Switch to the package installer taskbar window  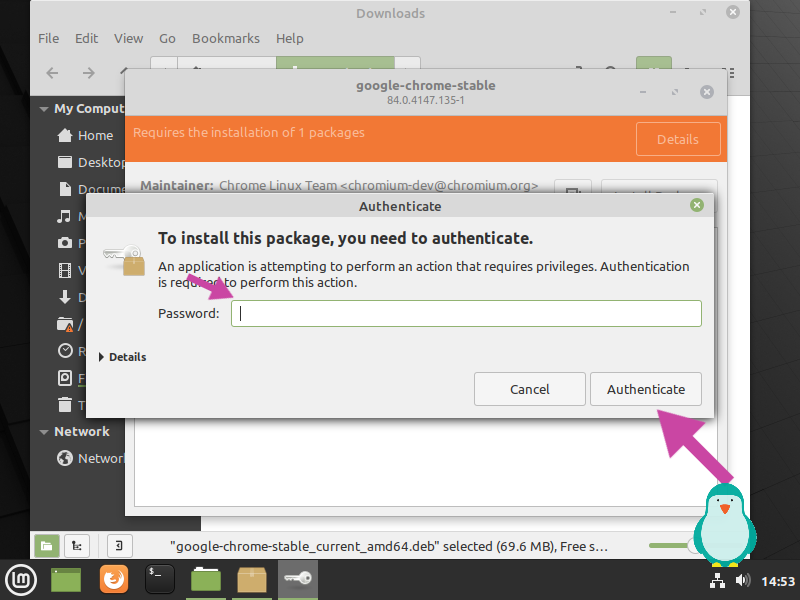pos(252,580)
